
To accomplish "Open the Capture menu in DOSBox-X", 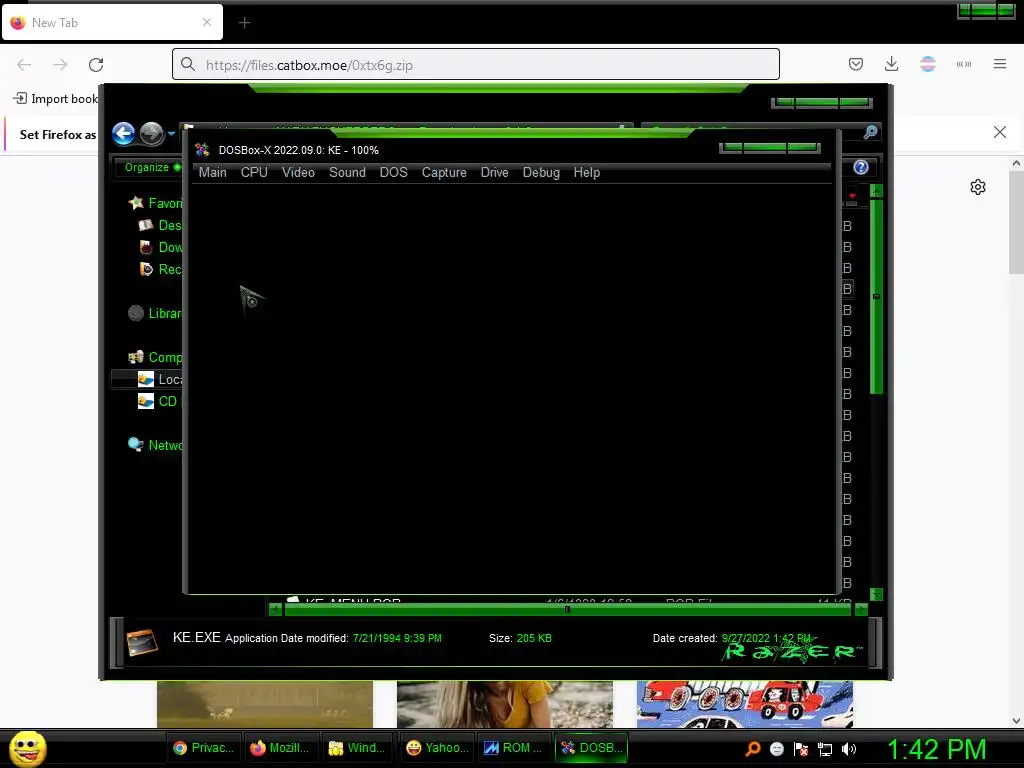I will click(x=444, y=172).
